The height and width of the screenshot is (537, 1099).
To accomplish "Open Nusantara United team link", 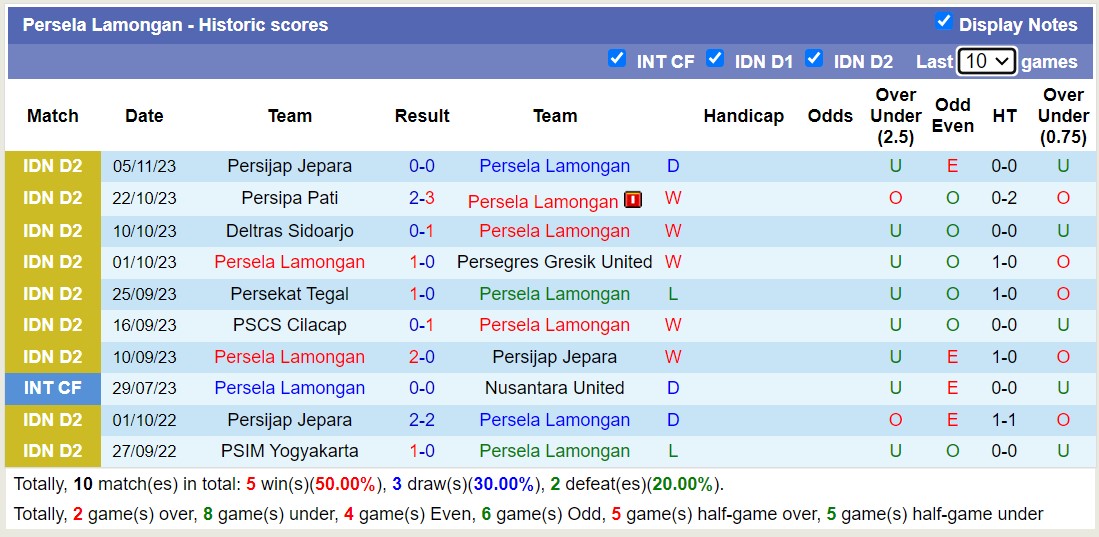I will click(x=554, y=388).
